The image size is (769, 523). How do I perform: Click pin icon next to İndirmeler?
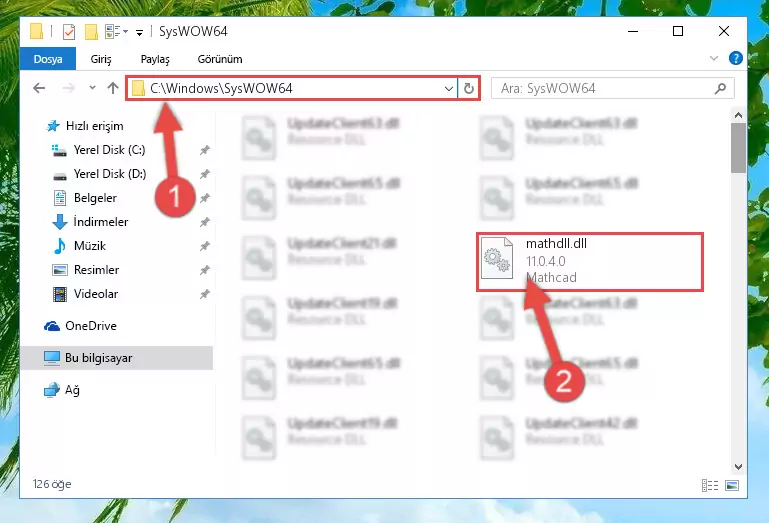(x=205, y=222)
